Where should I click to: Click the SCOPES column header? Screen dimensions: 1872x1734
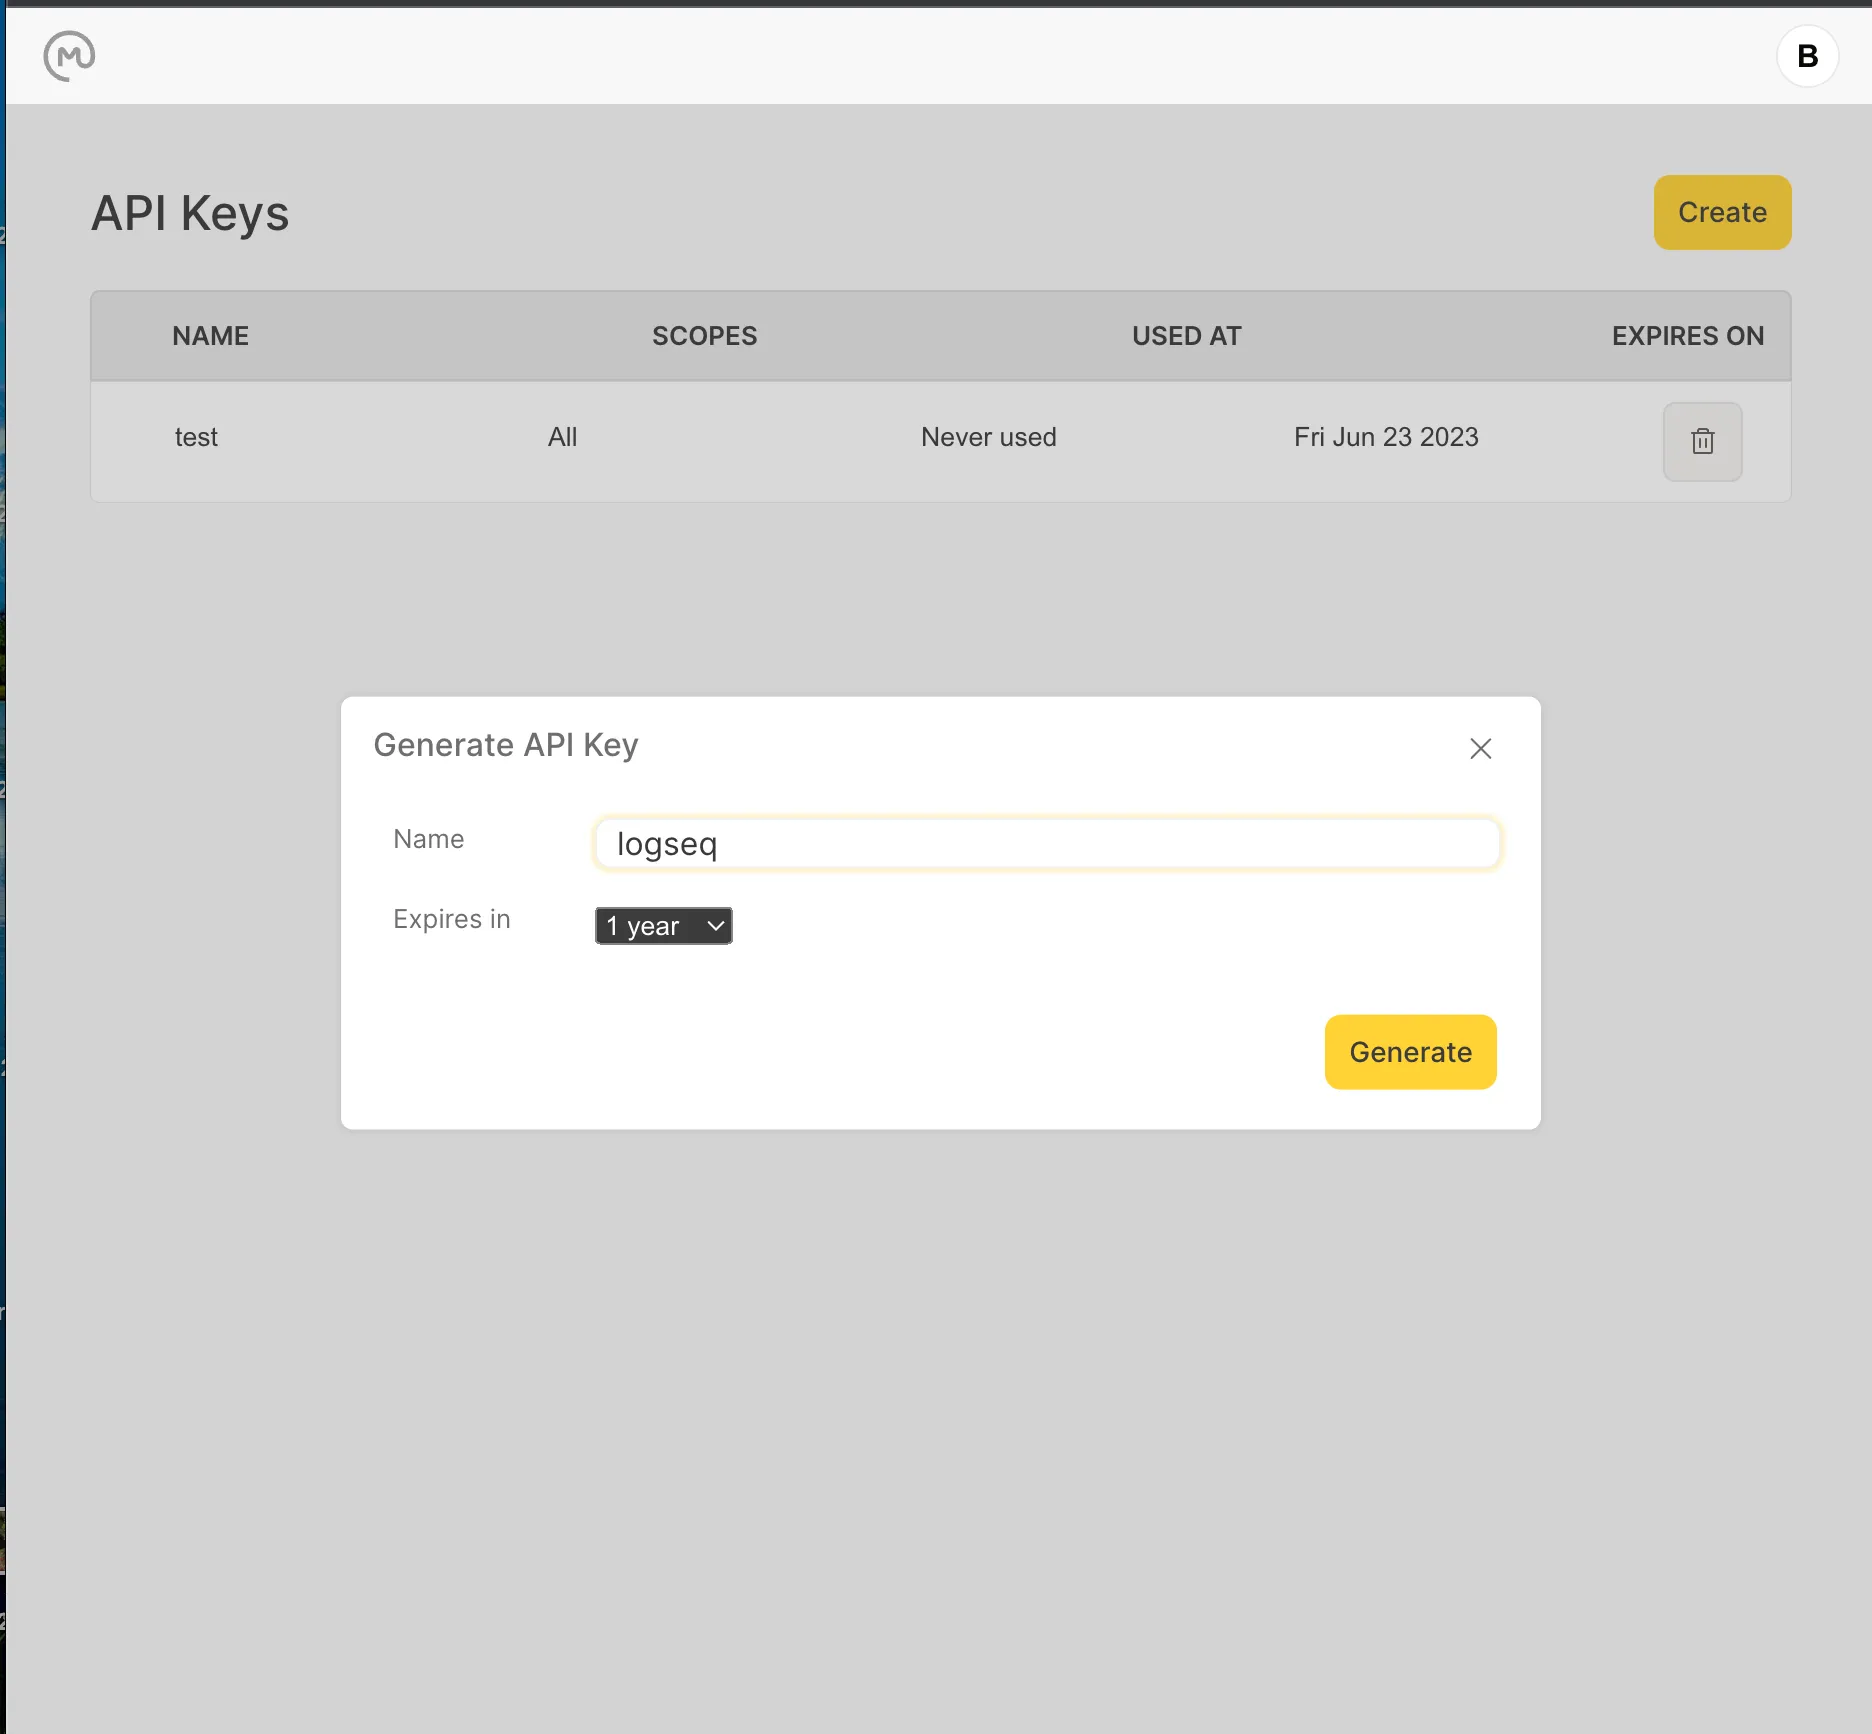click(704, 336)
